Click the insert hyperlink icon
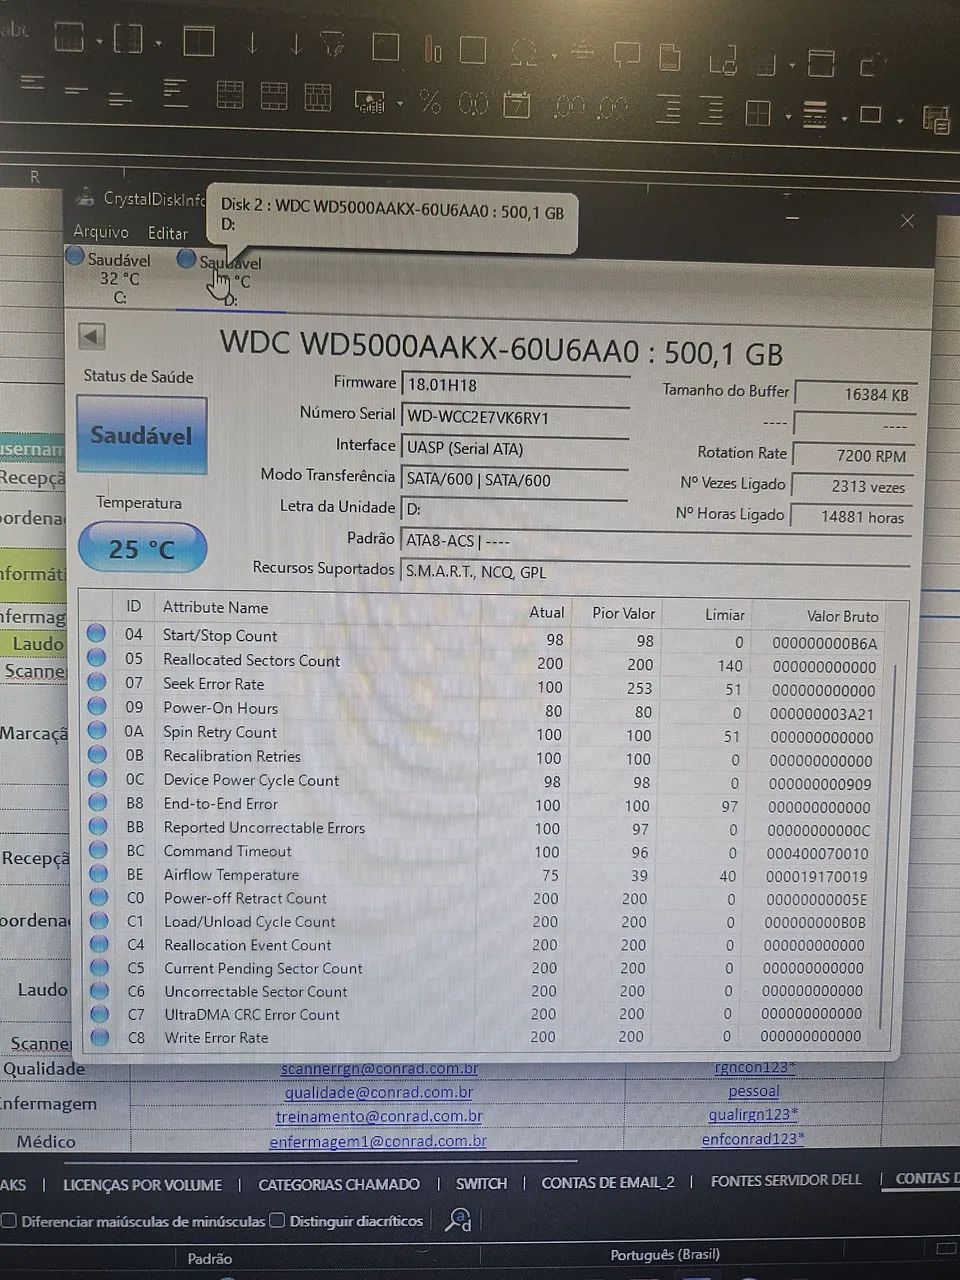 point(582,50)
